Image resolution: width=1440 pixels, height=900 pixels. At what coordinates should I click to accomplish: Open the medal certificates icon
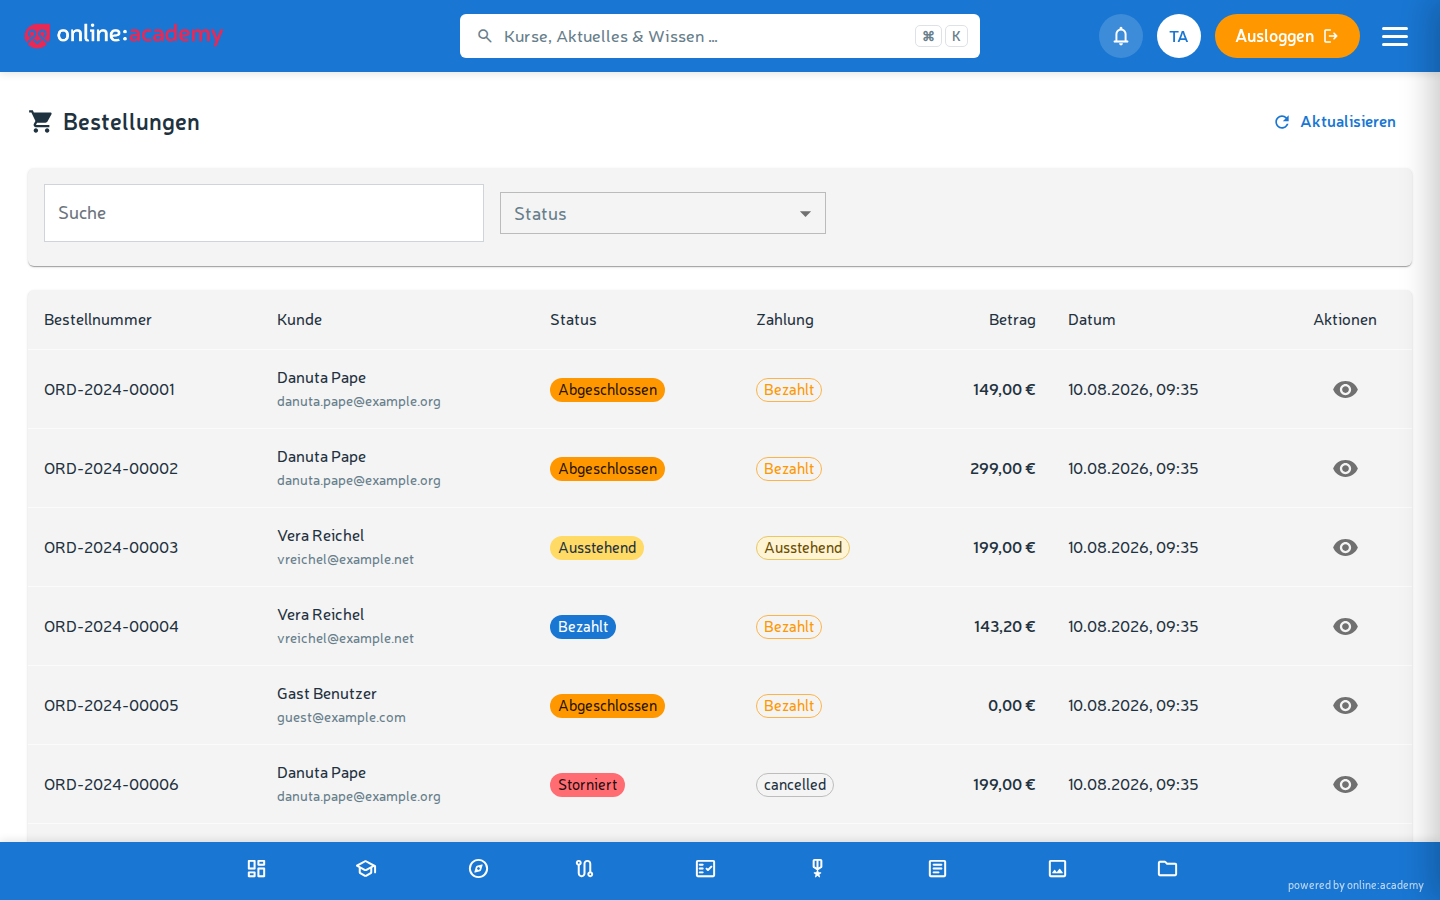pyautogui.click(x=817, y=869)
